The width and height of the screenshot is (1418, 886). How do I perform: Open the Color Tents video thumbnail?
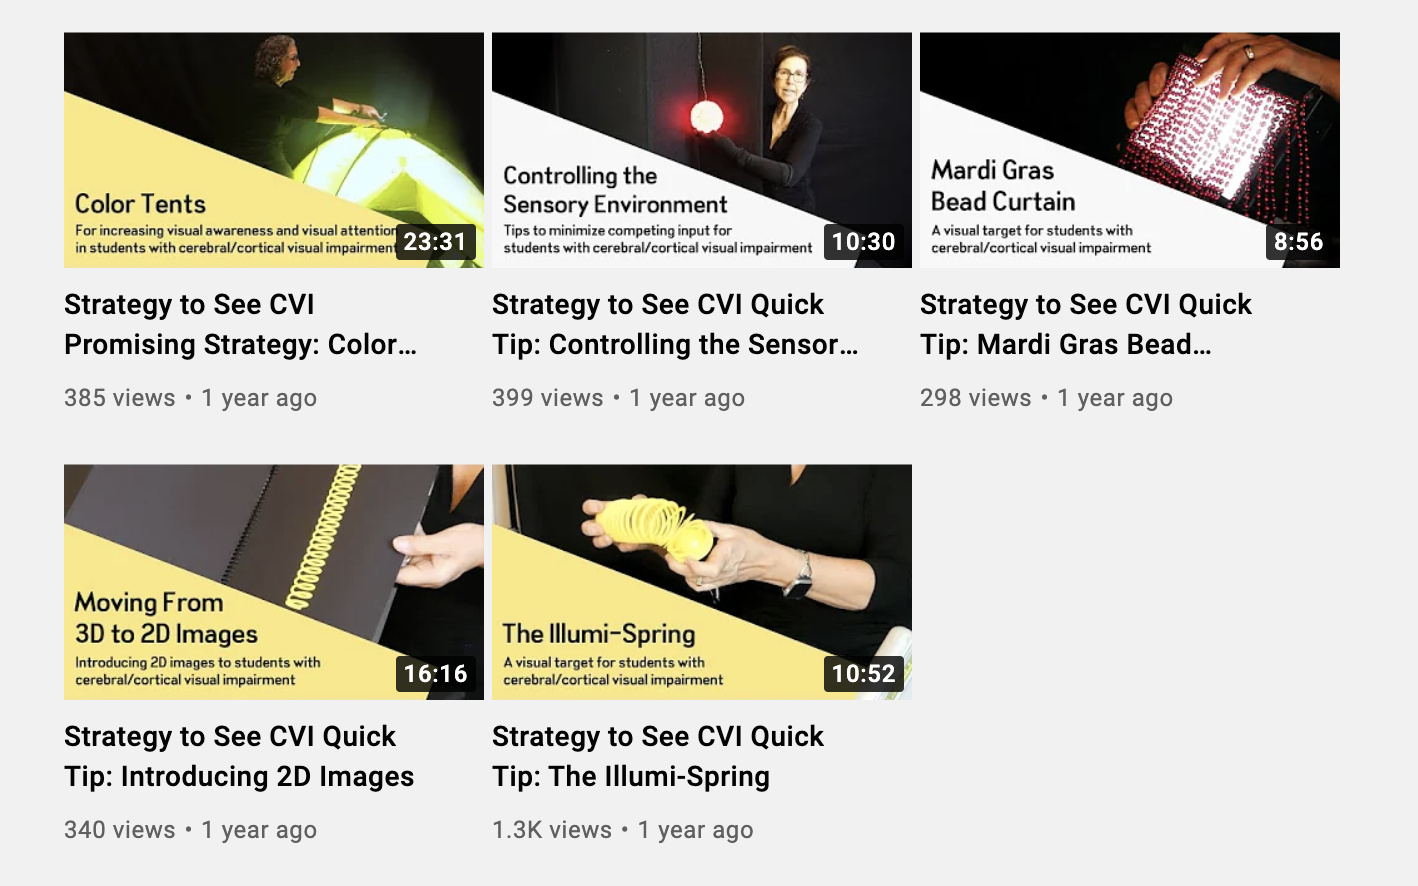click(274, 150)
